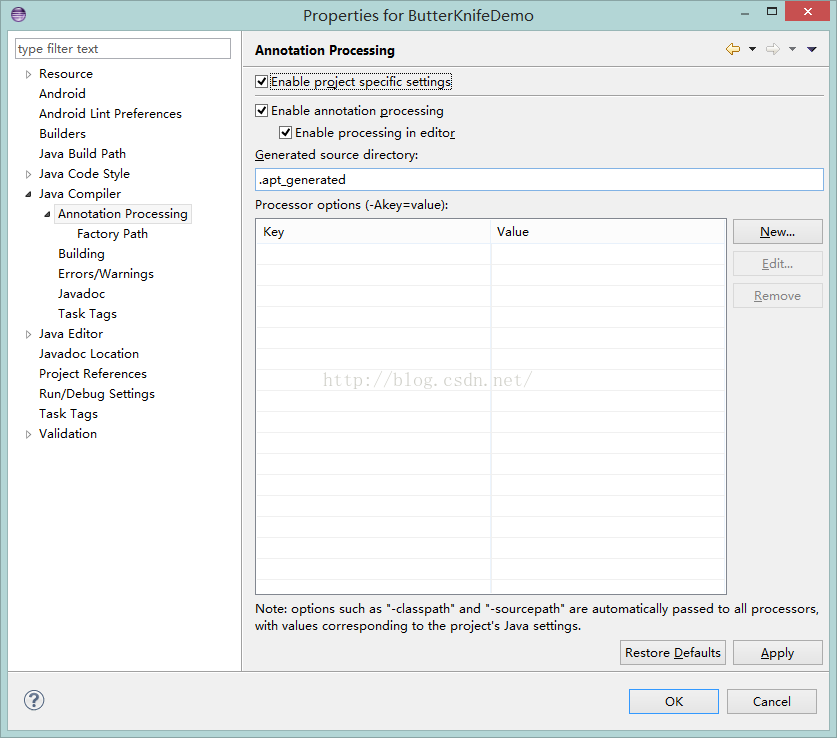Click the Value column header
The height and width of the screenshot is (738, 837).
[608, 232]
